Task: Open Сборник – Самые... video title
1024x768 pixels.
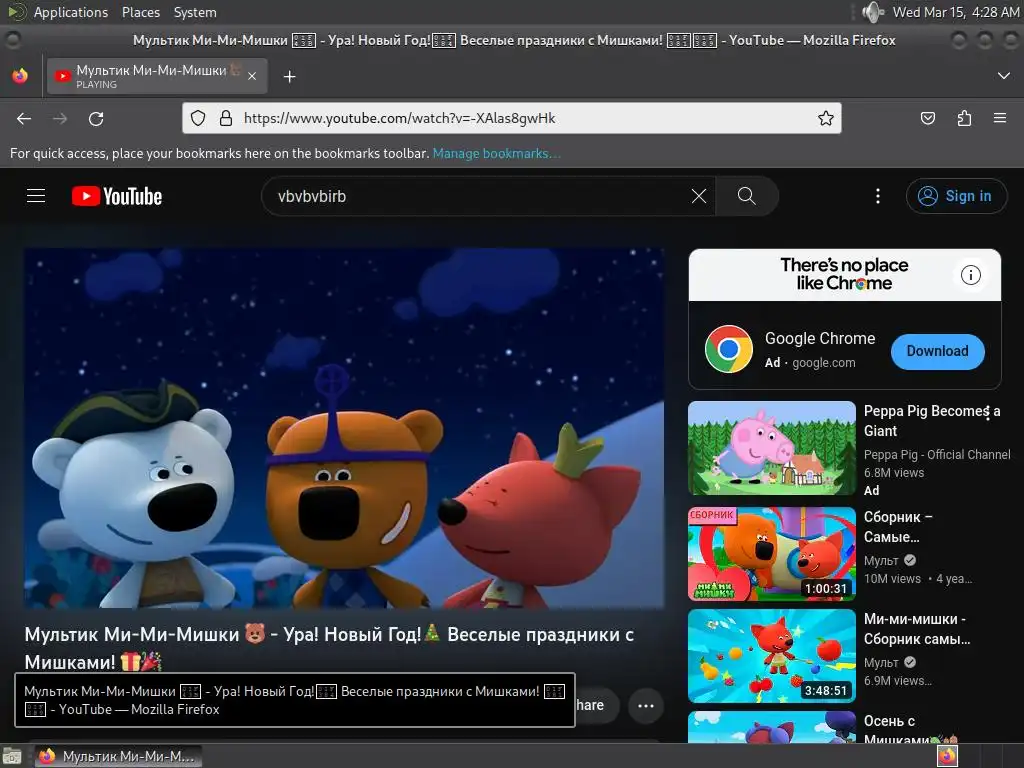Action: pos(899,527)
